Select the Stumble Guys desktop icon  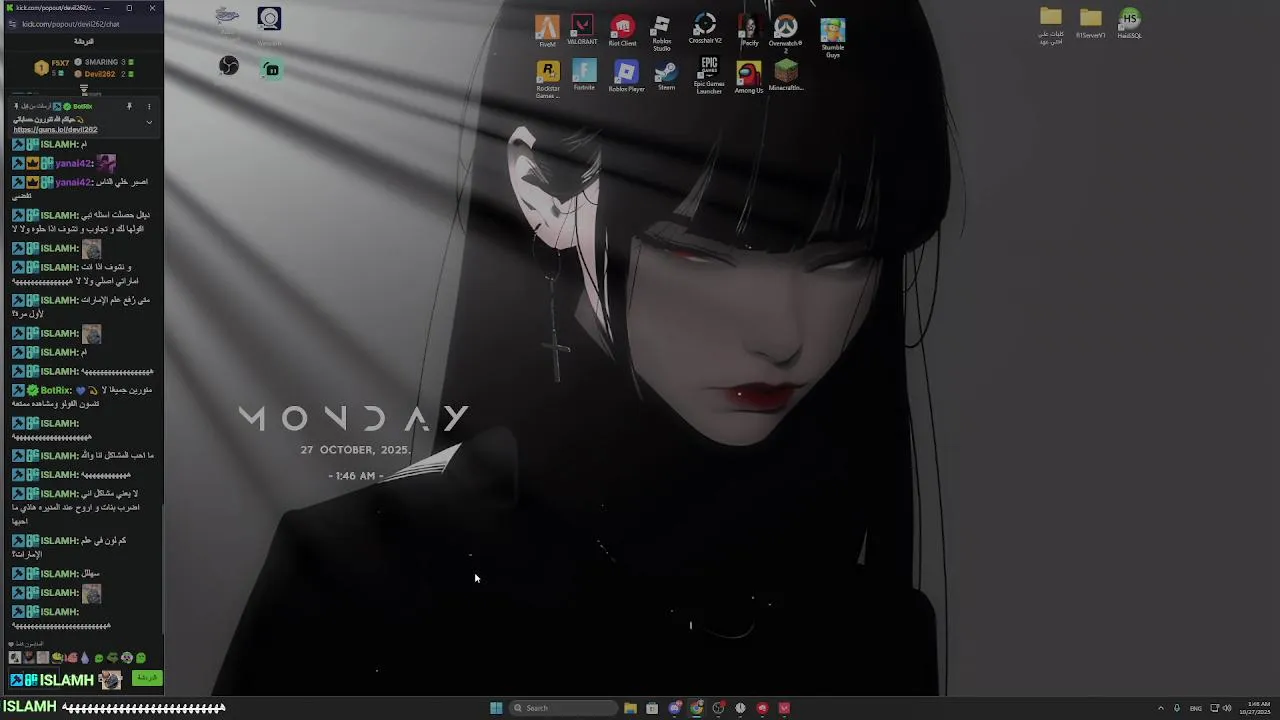[833, 38]
